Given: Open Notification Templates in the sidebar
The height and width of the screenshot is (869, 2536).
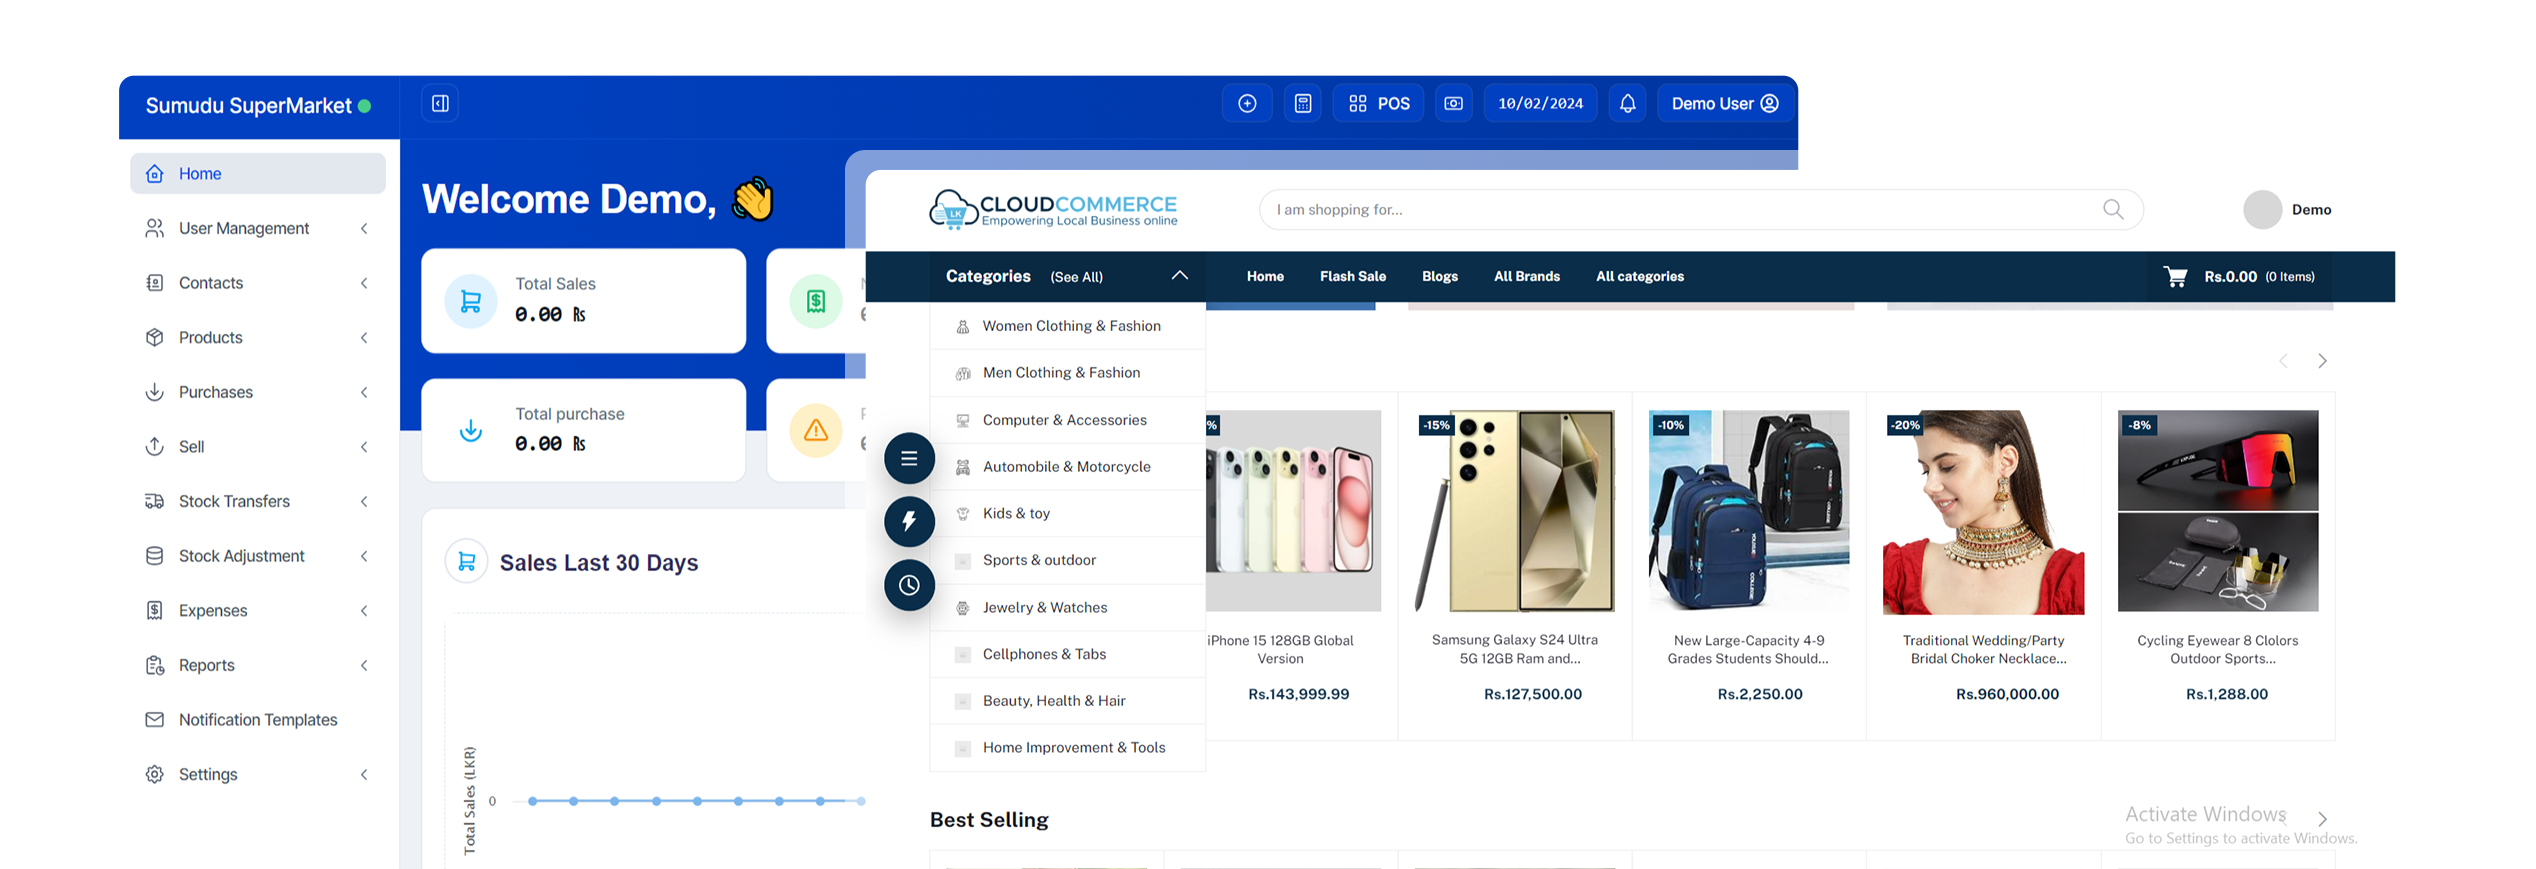Looking at the screenshot, I should point(258,719).
